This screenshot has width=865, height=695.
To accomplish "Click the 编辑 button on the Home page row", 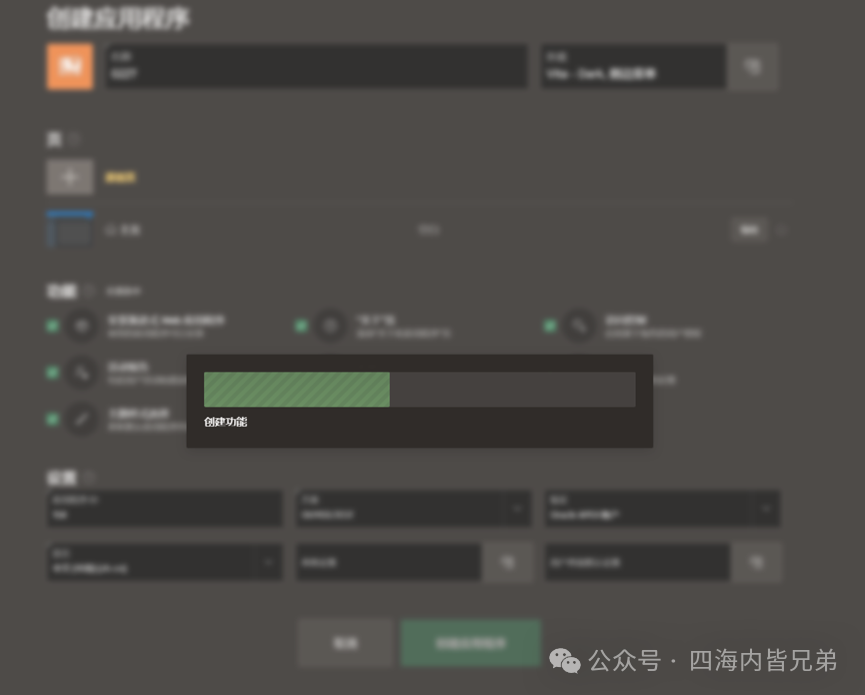I will point(749,229).
